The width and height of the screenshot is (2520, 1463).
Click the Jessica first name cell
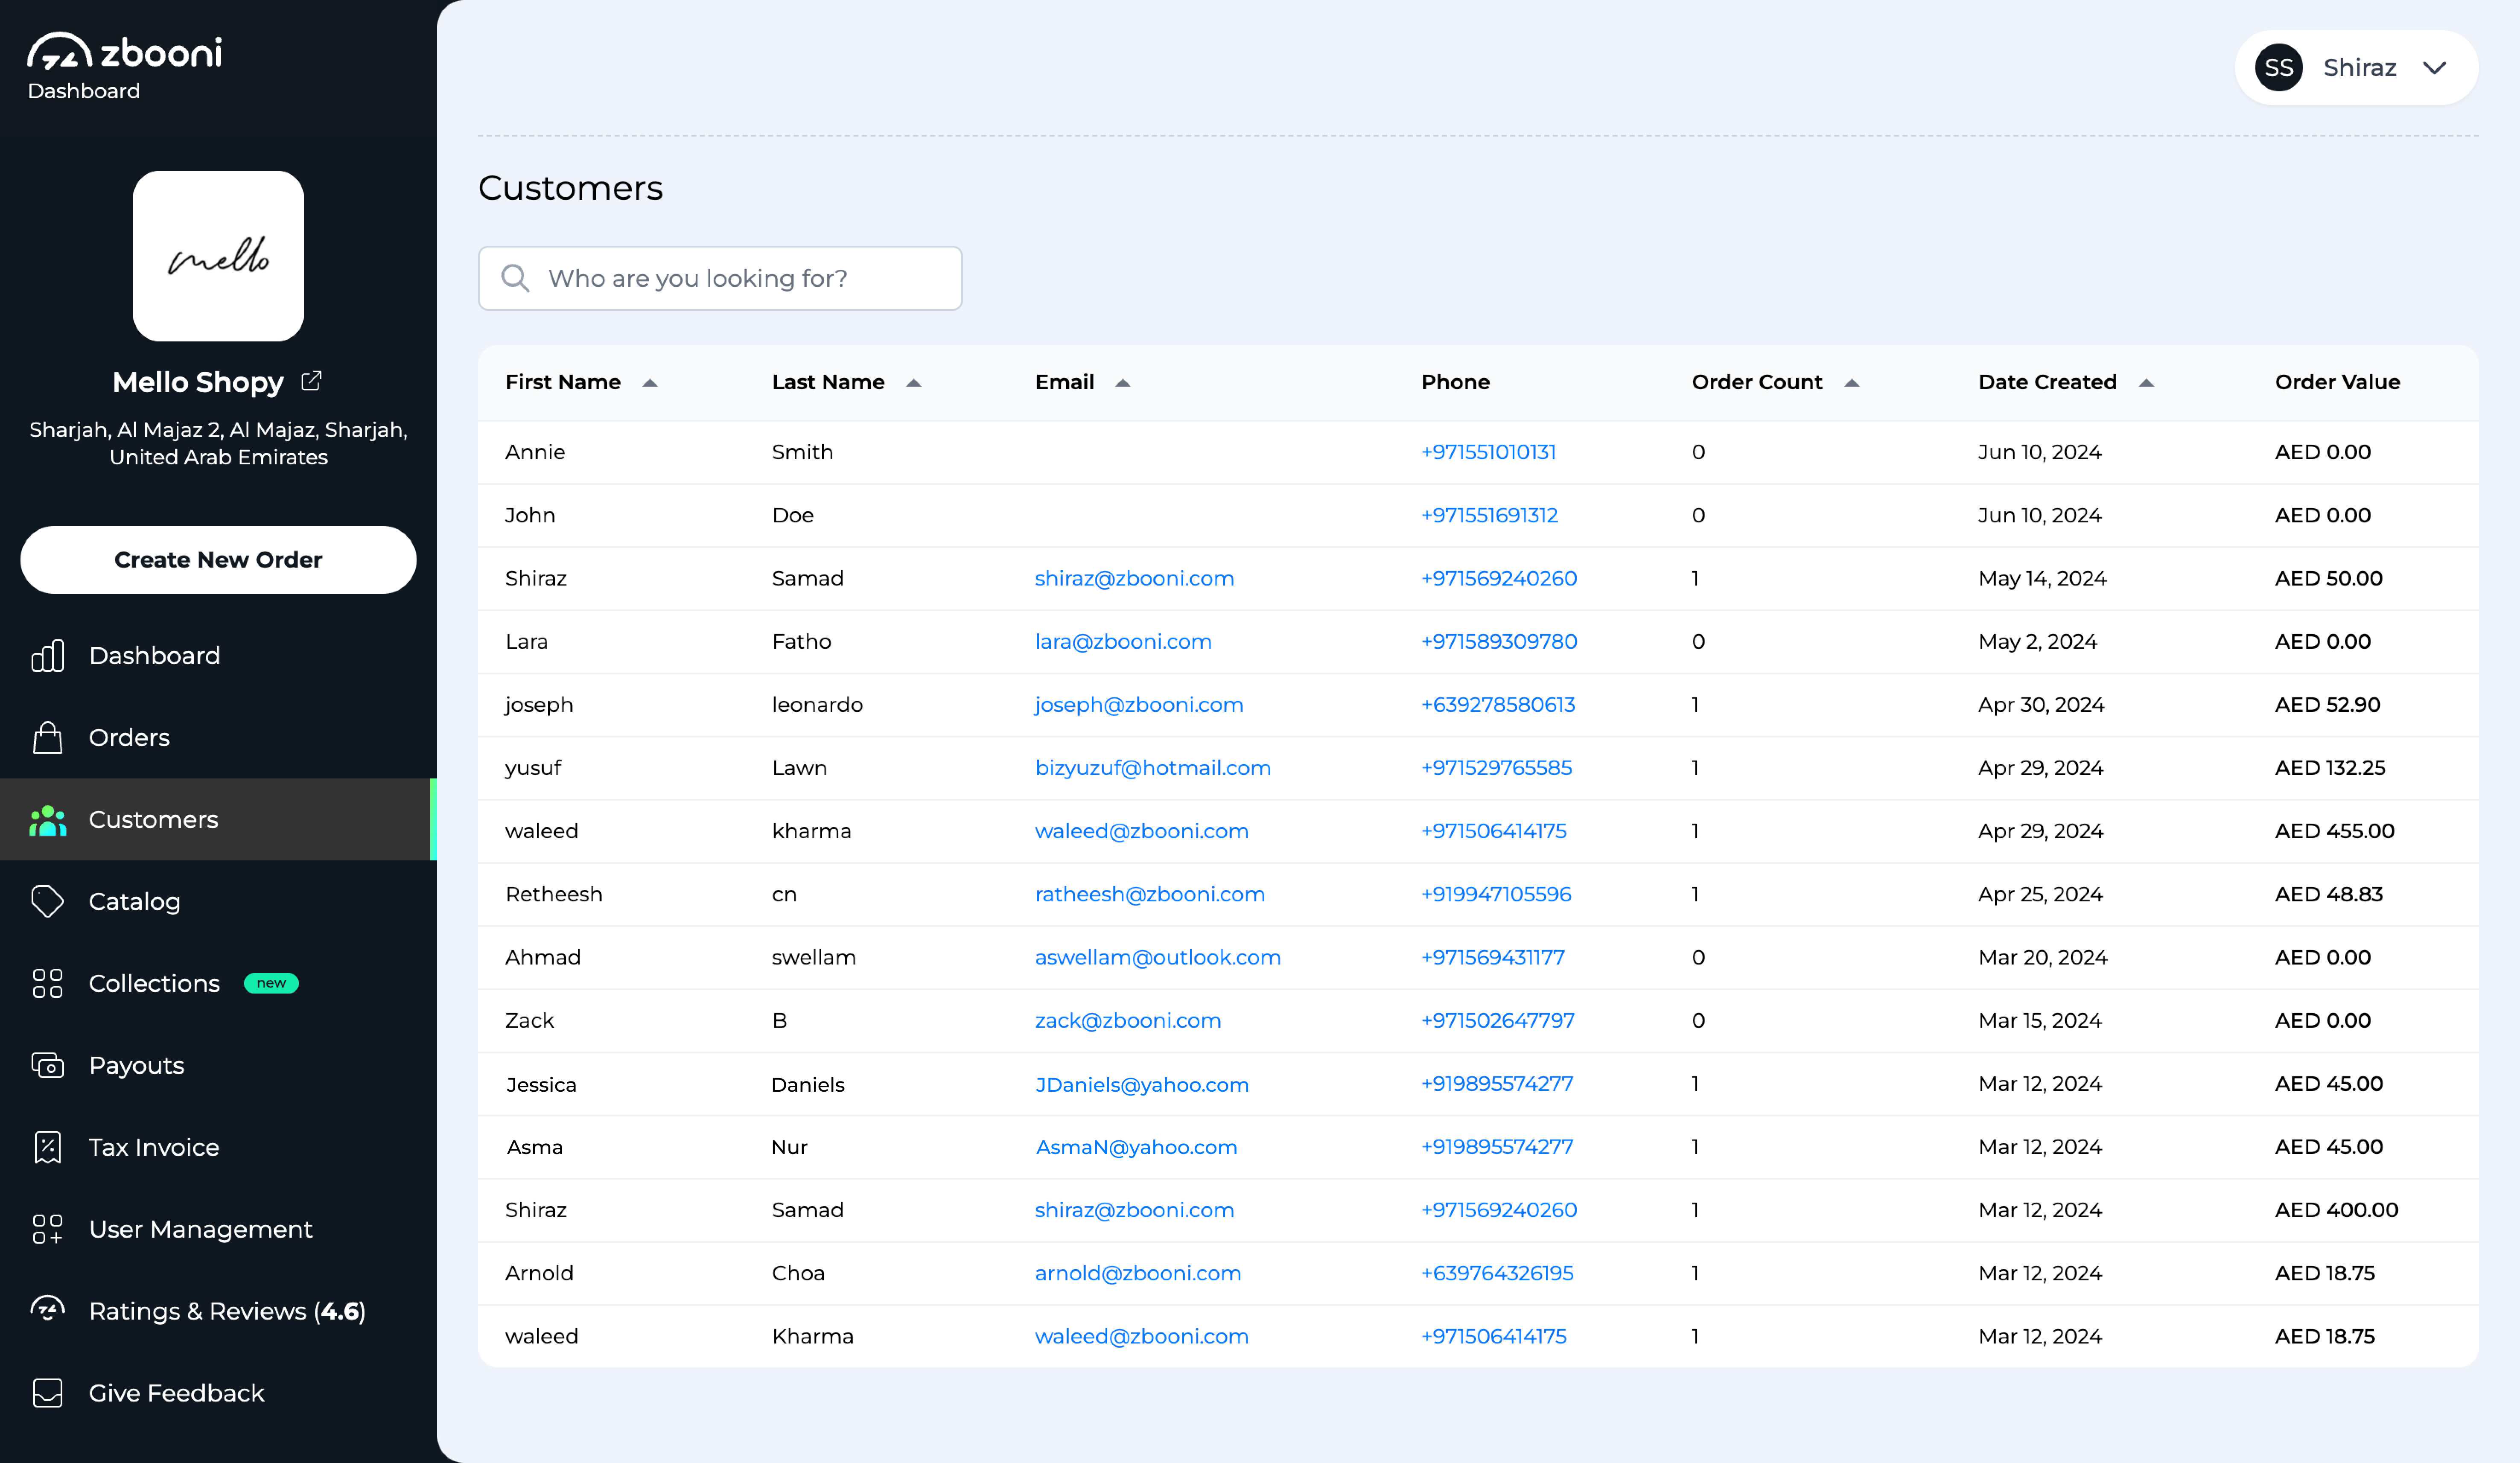coord(541,1084)
